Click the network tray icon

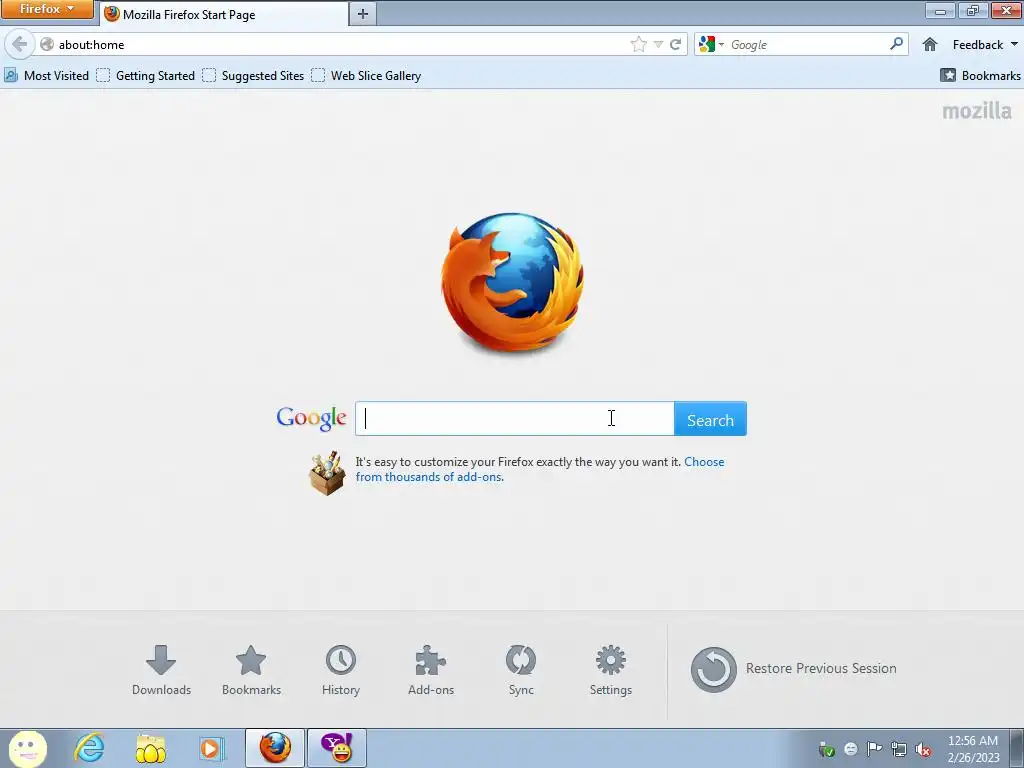(899, 749)
